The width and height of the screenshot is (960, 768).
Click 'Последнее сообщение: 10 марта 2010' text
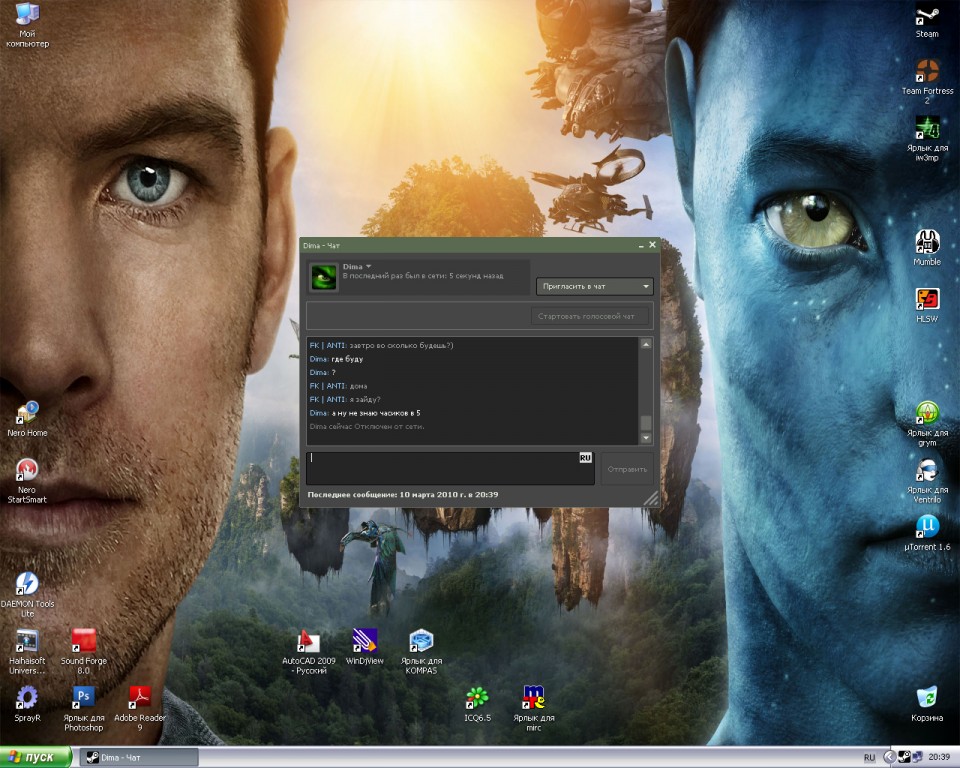pyautogui.click(x=403, y=495)
